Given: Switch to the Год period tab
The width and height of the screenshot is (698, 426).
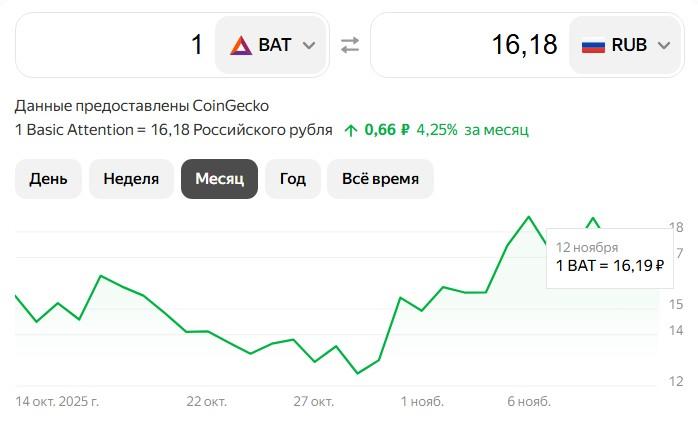Looking at the screenshot, I should pyautogui.click(x=292, y=179).
